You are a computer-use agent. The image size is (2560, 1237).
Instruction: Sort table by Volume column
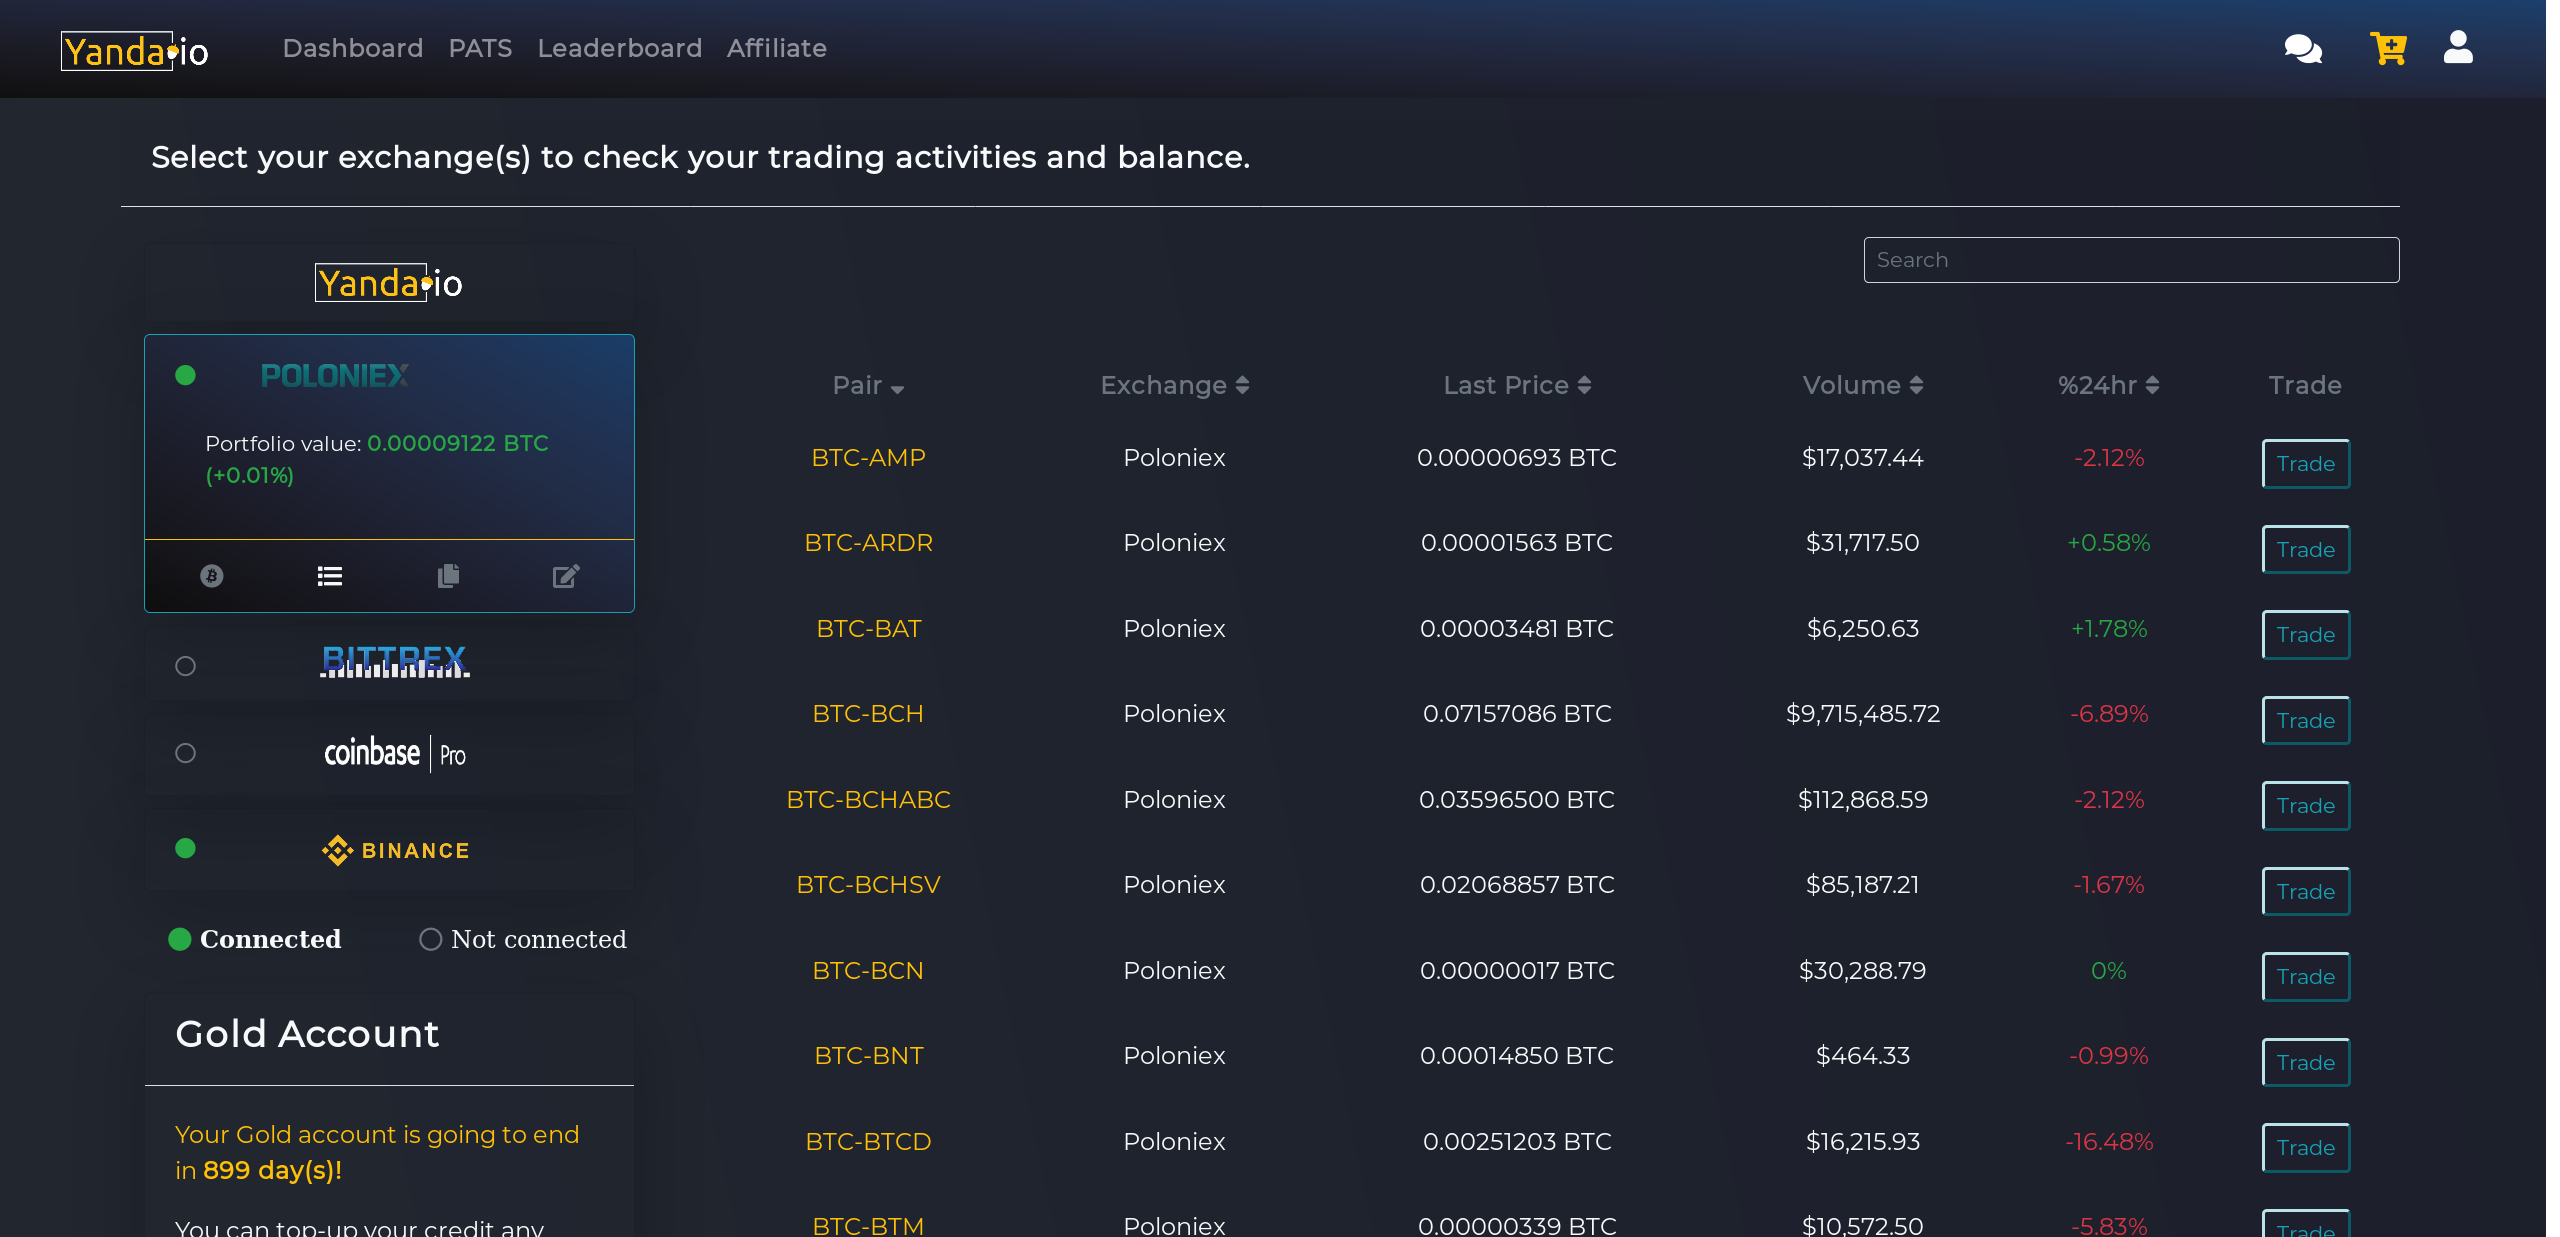1862,386
